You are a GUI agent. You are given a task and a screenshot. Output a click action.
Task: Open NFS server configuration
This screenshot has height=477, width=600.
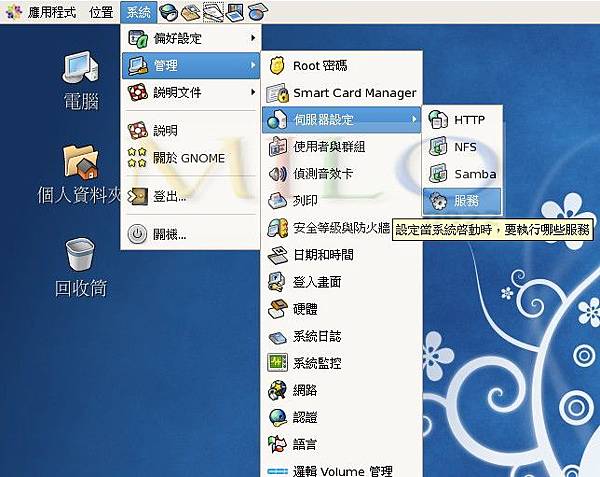462,147
